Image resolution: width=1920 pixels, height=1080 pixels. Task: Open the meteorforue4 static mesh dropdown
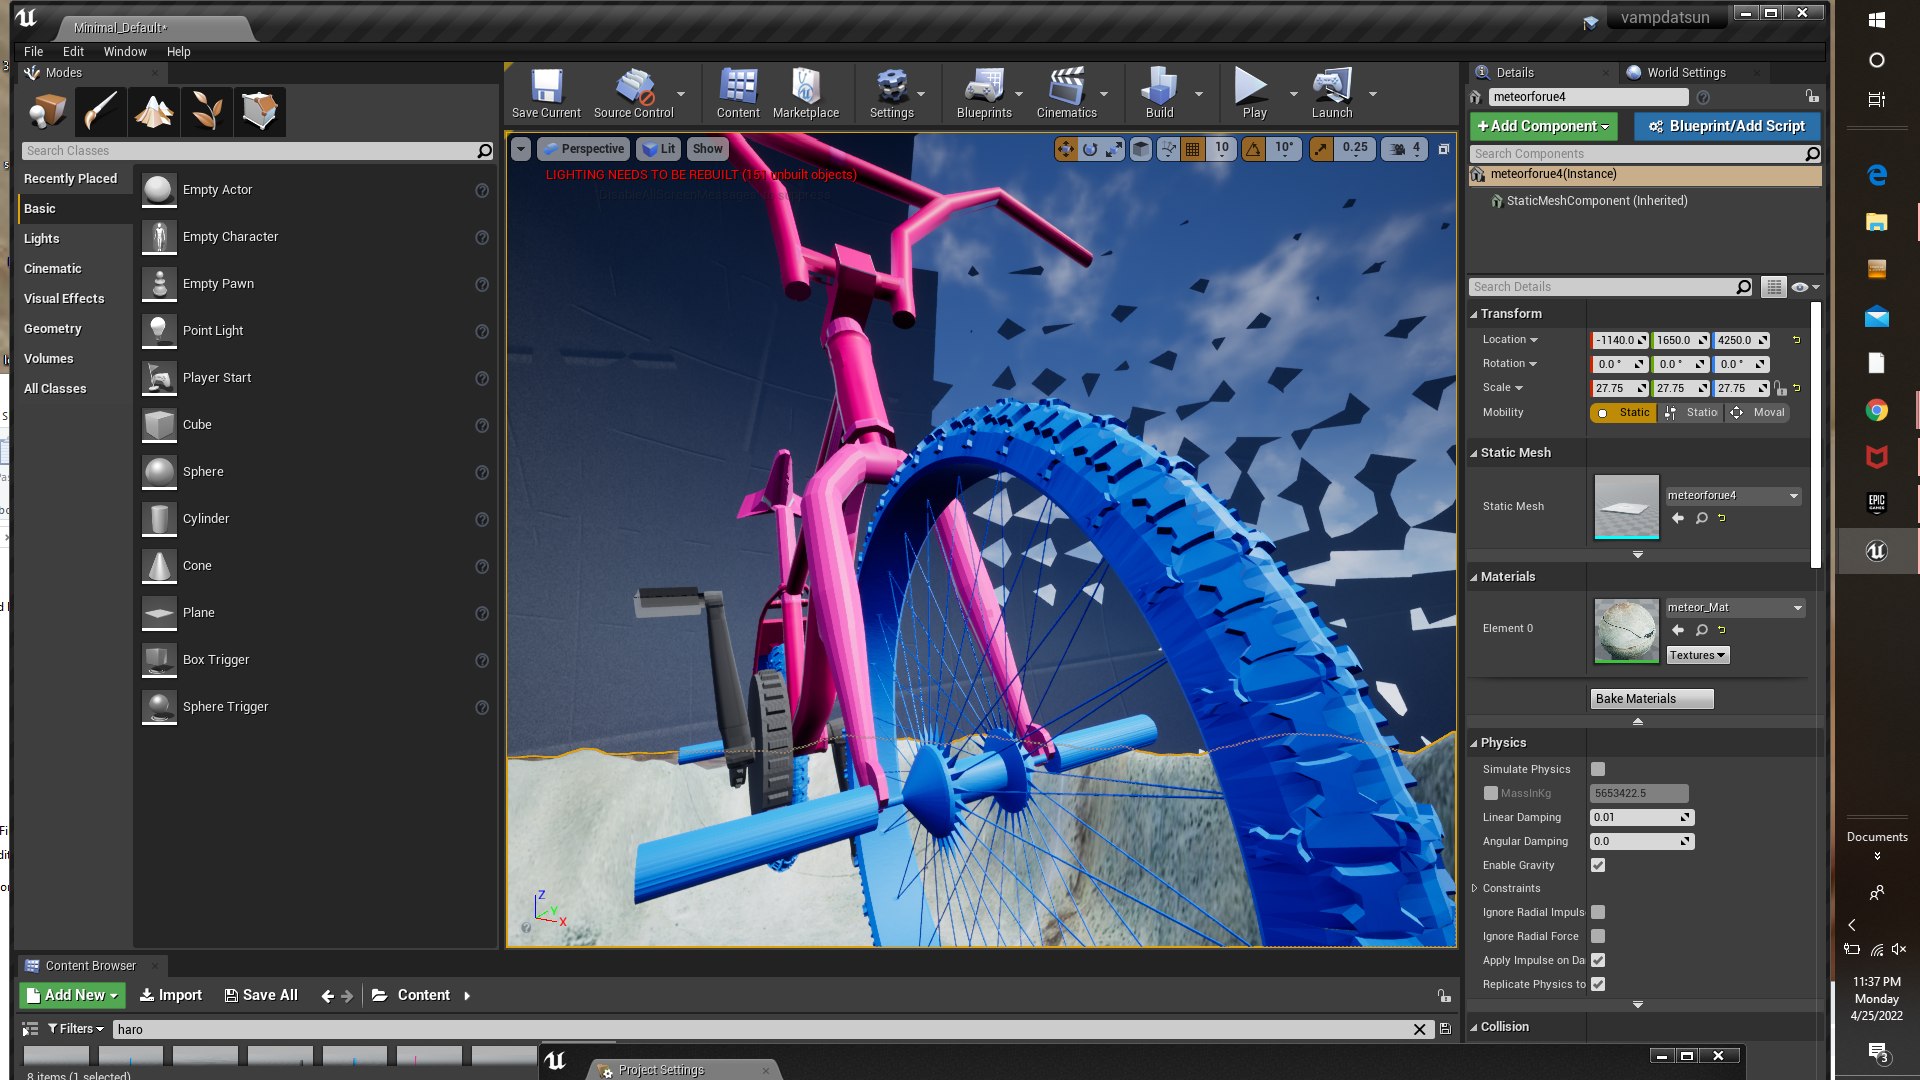(x=1733, y=496)
